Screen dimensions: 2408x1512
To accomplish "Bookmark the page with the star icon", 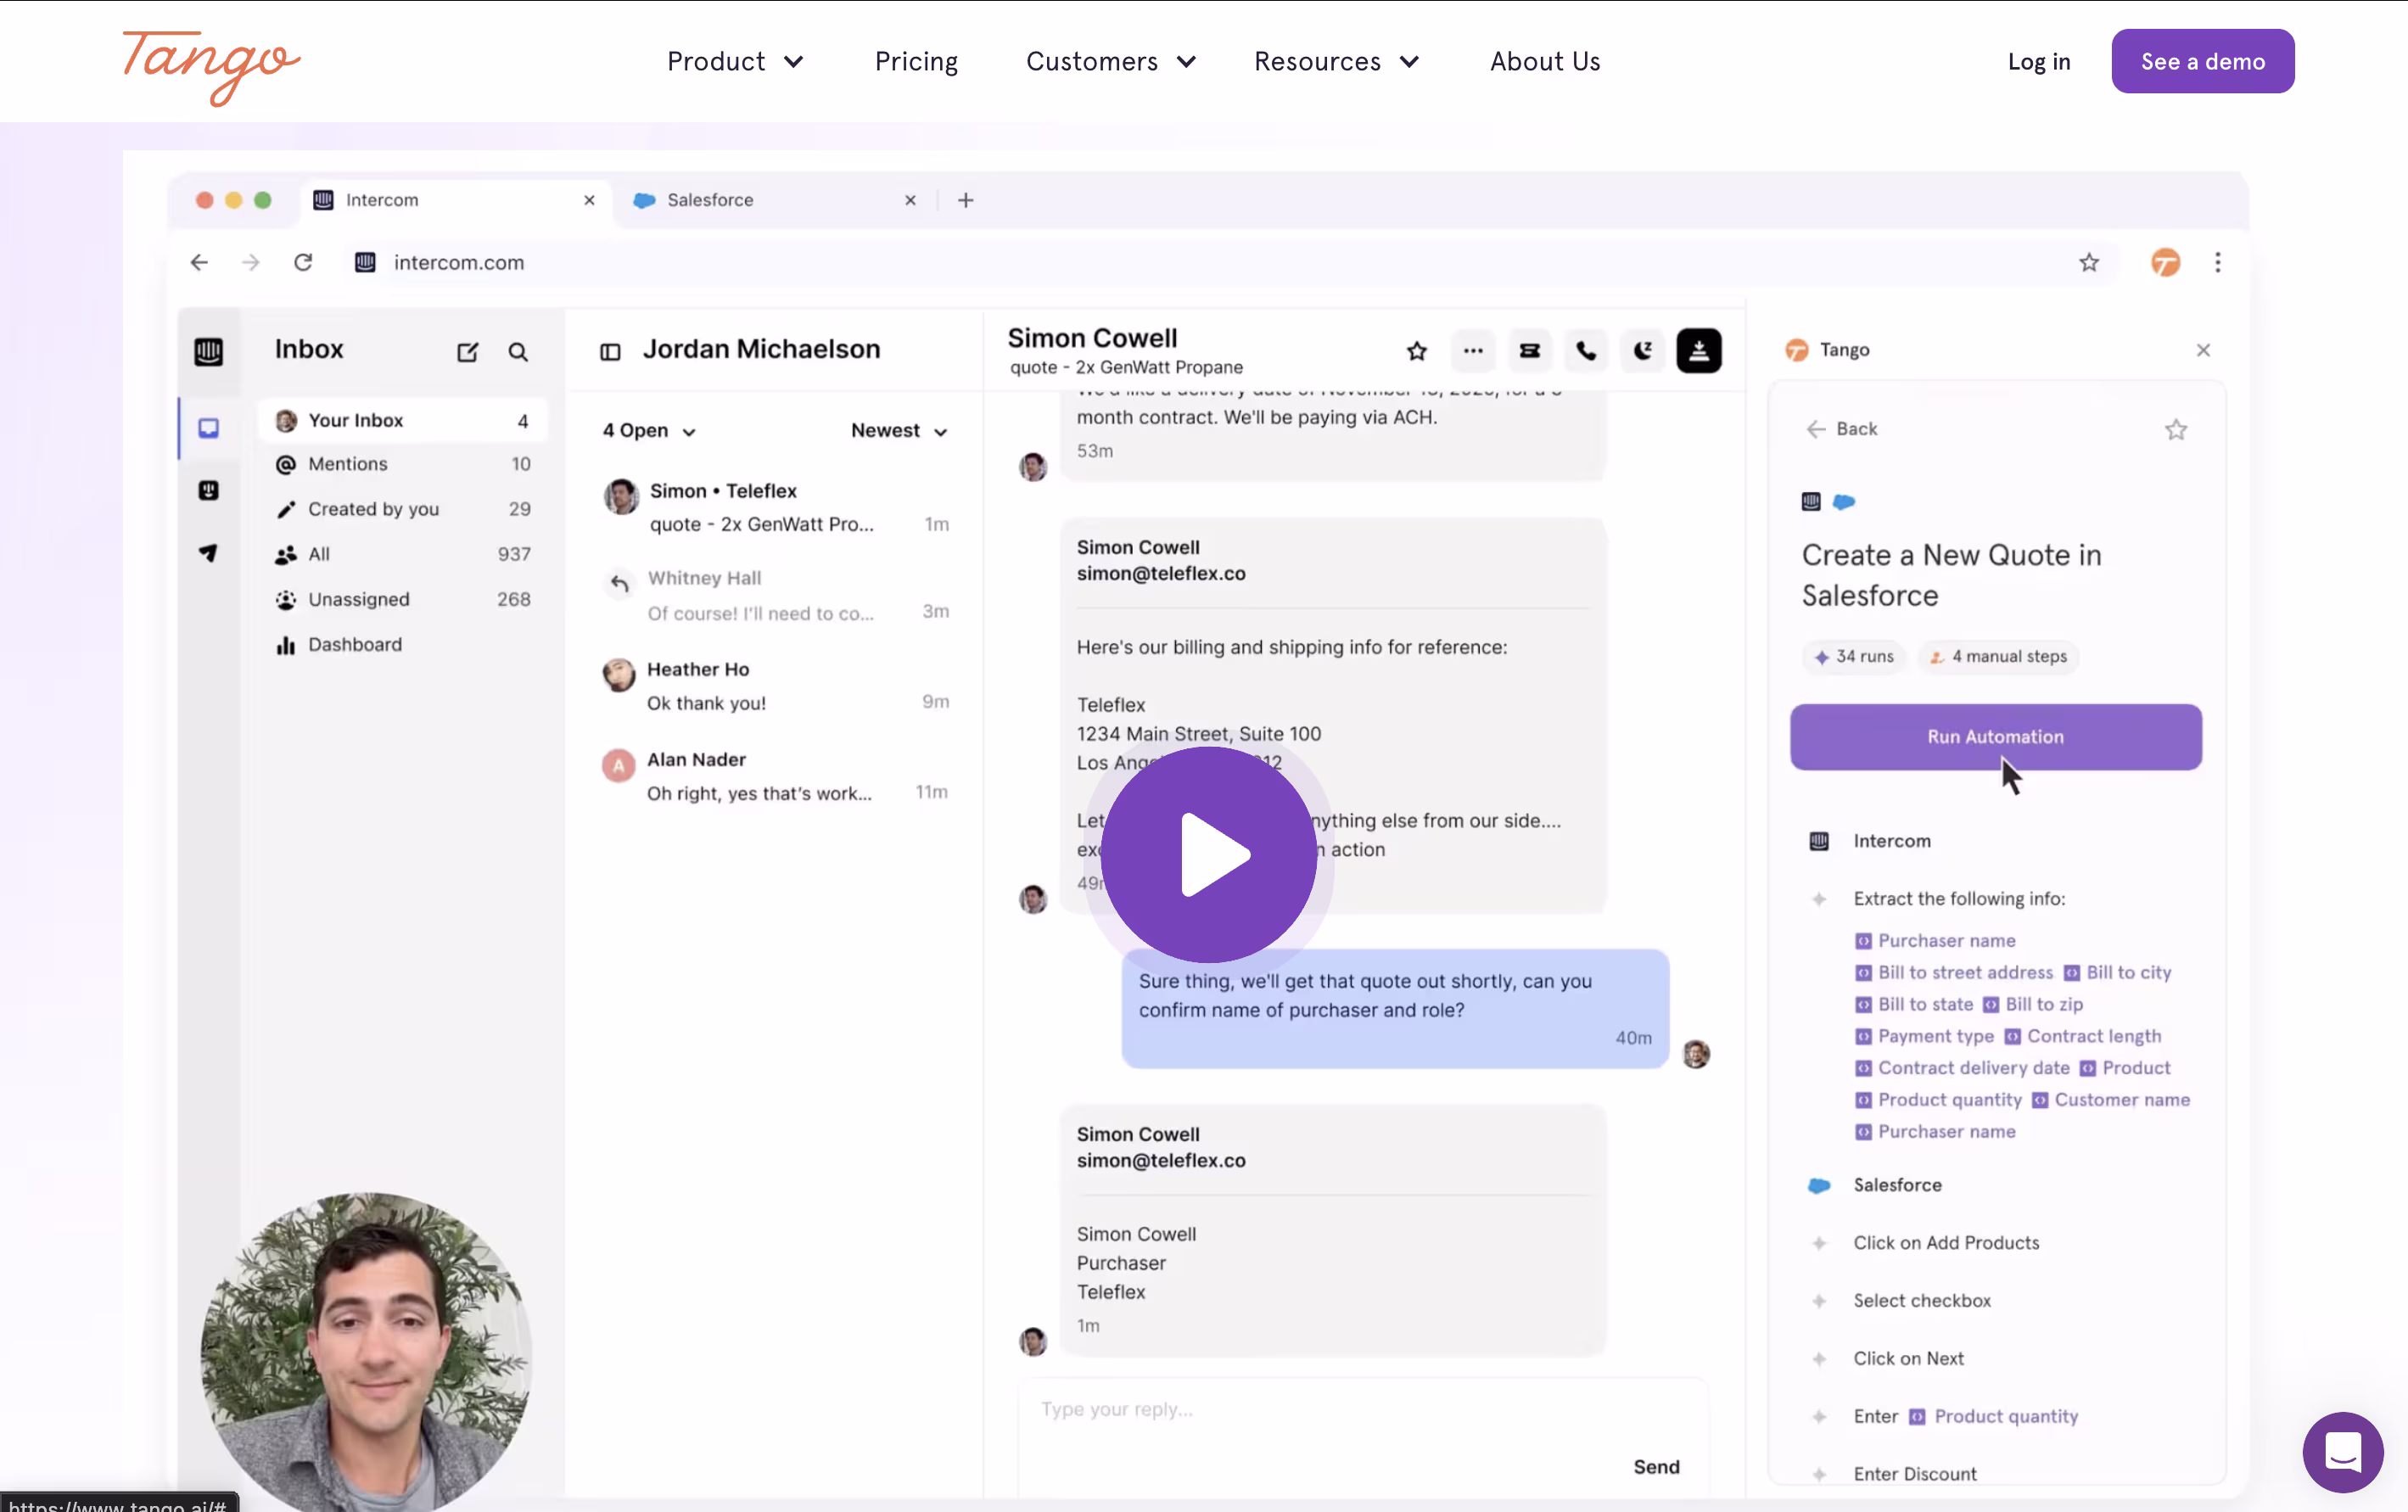I will point(2088,262).
